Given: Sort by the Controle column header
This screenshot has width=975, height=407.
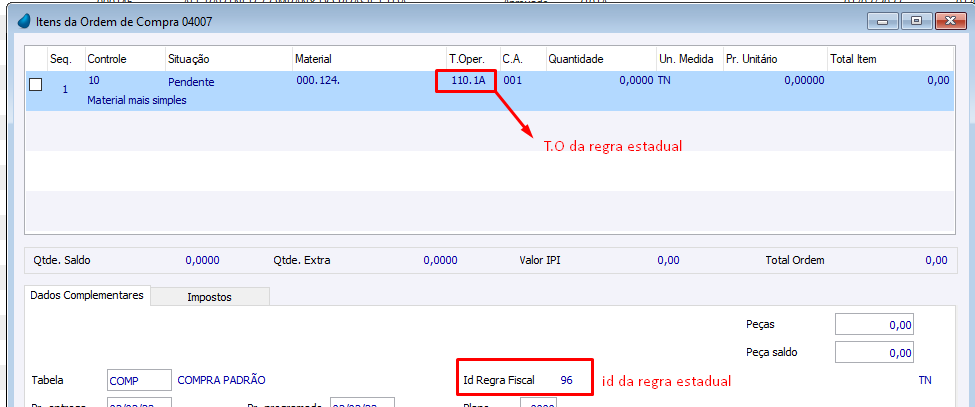Looking at the screenshot, I should click(x=125, y=59).
